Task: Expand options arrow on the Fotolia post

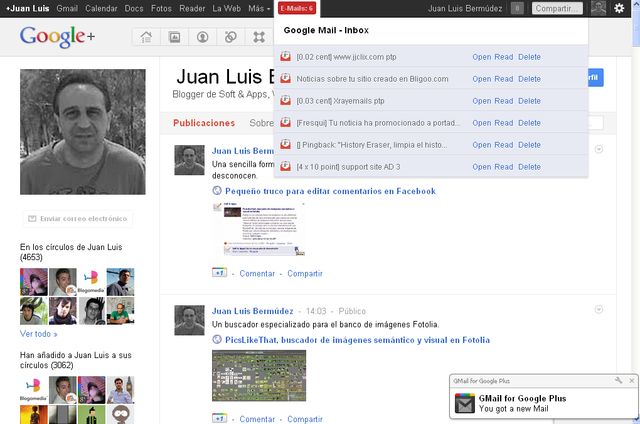Action: pos(599,309)
